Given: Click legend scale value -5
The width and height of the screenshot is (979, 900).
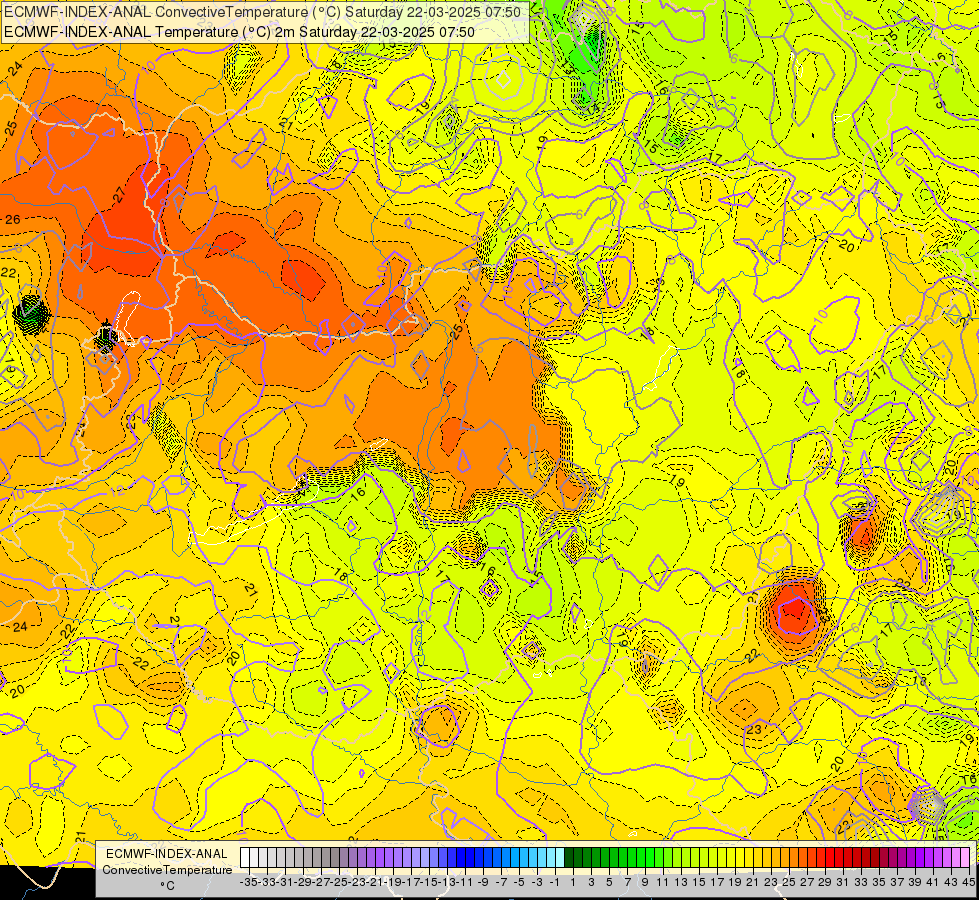Looking at the screenshot, I should [x=519, y=882].
